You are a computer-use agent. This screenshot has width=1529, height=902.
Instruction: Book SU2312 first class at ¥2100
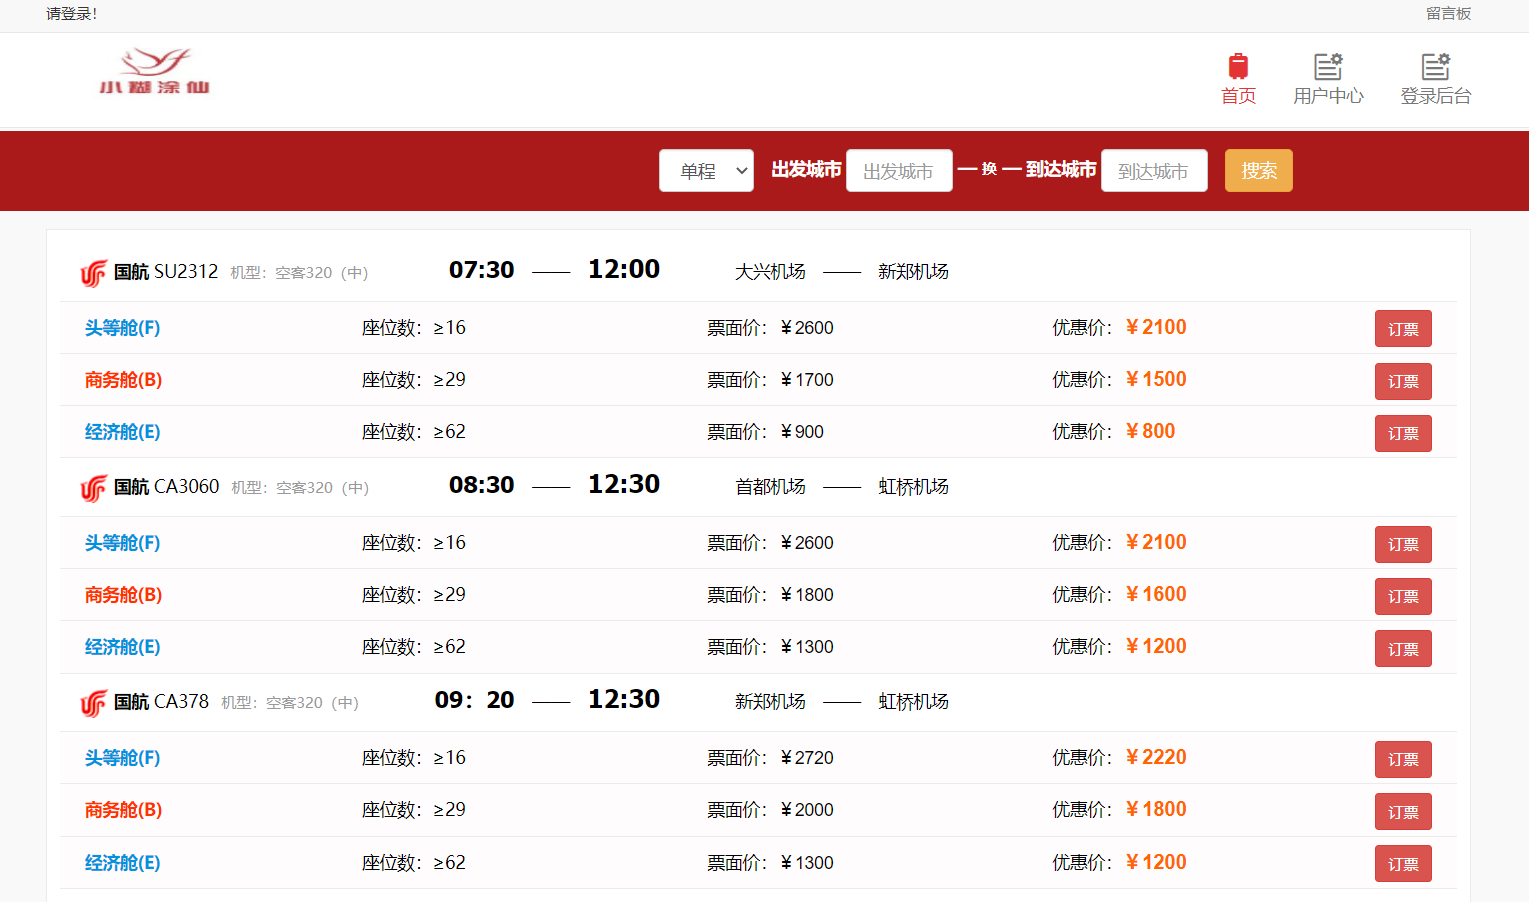(x=1403, y=329)
